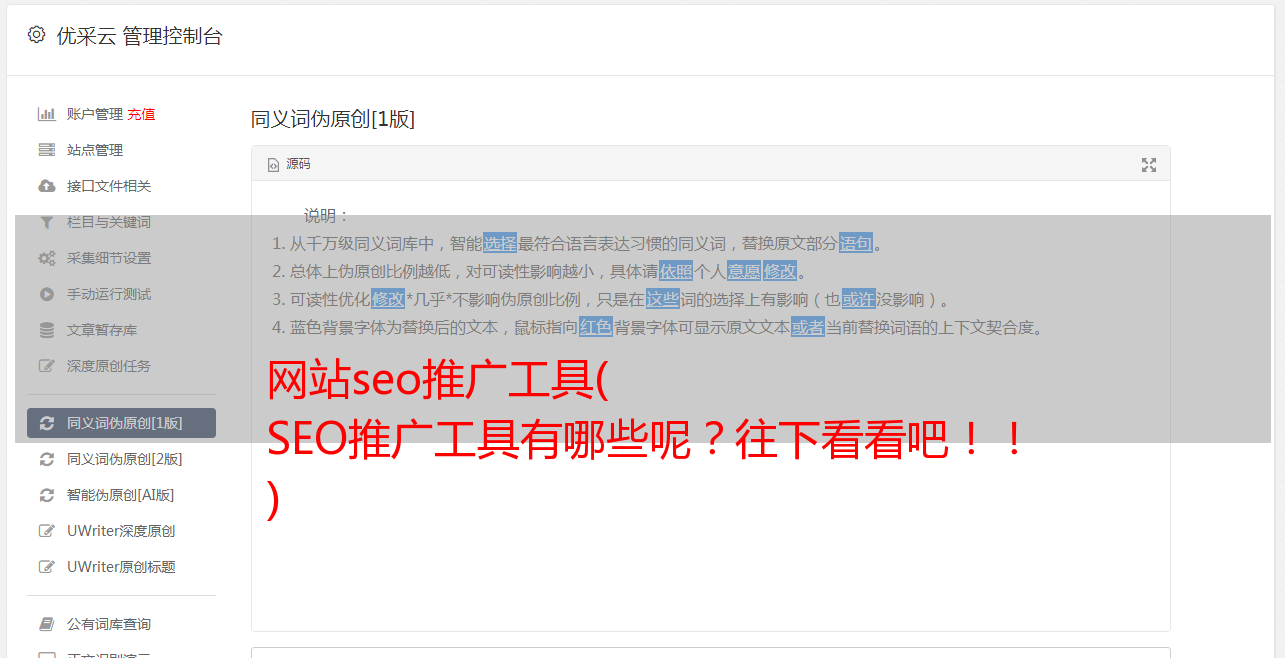1285x658 pixels.
Task: Open 智能伪原创[AI版] menu item
Action: [121, 495]
